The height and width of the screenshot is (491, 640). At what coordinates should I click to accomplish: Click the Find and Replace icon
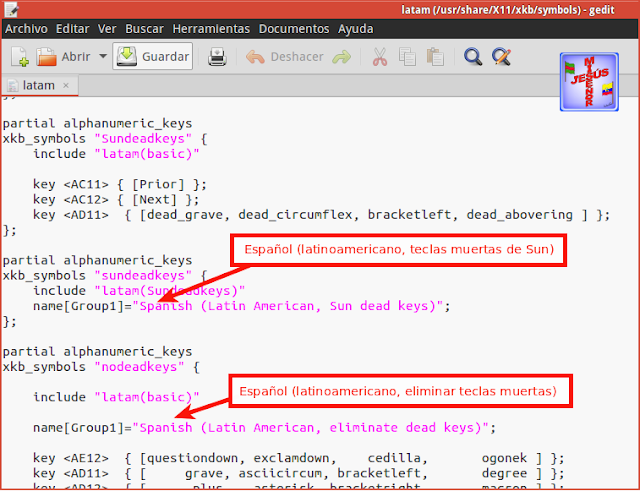pos(501,57)
